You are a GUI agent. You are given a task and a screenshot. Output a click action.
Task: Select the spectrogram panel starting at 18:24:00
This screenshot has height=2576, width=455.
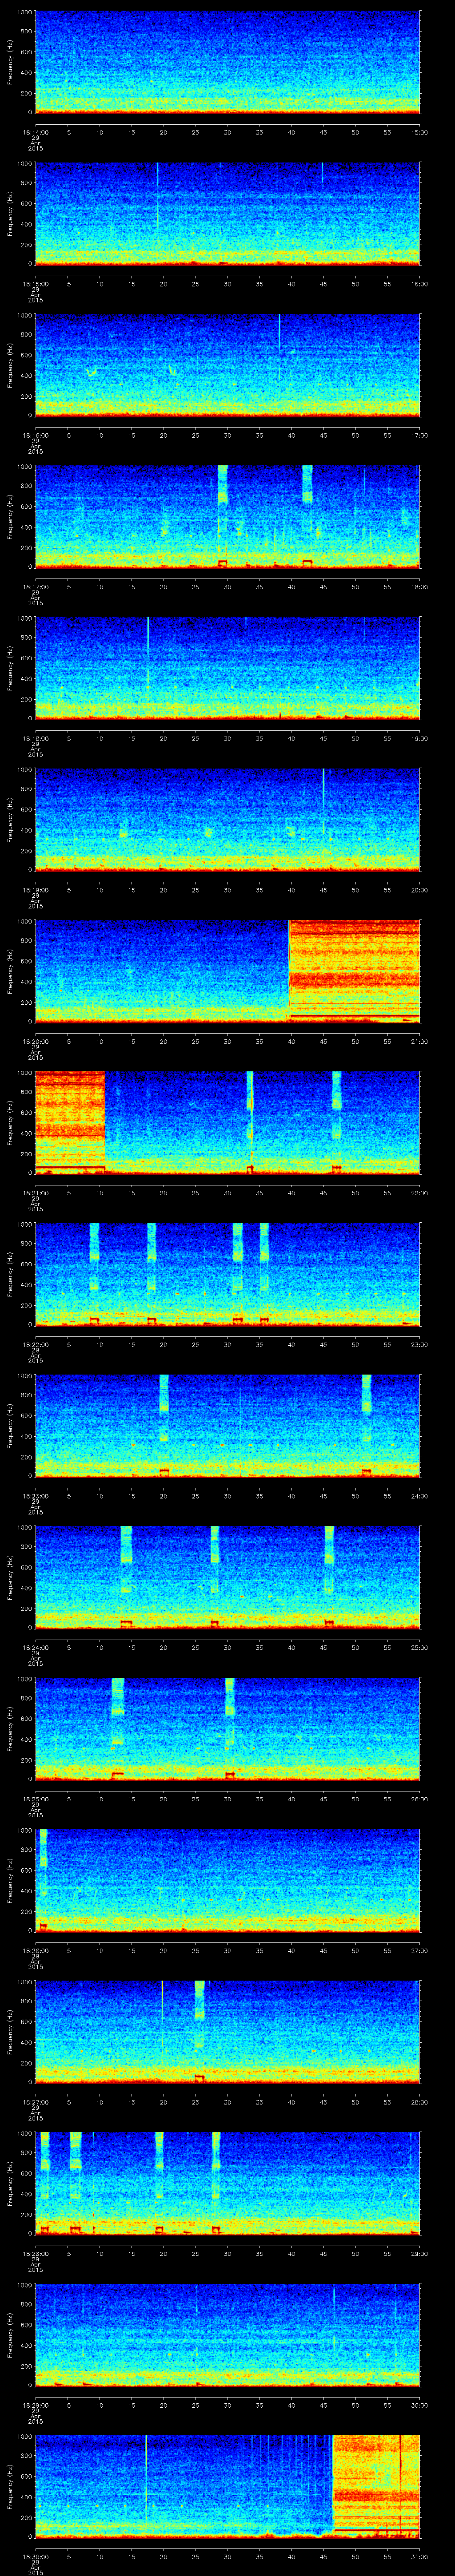click(x=227, y=1577)
